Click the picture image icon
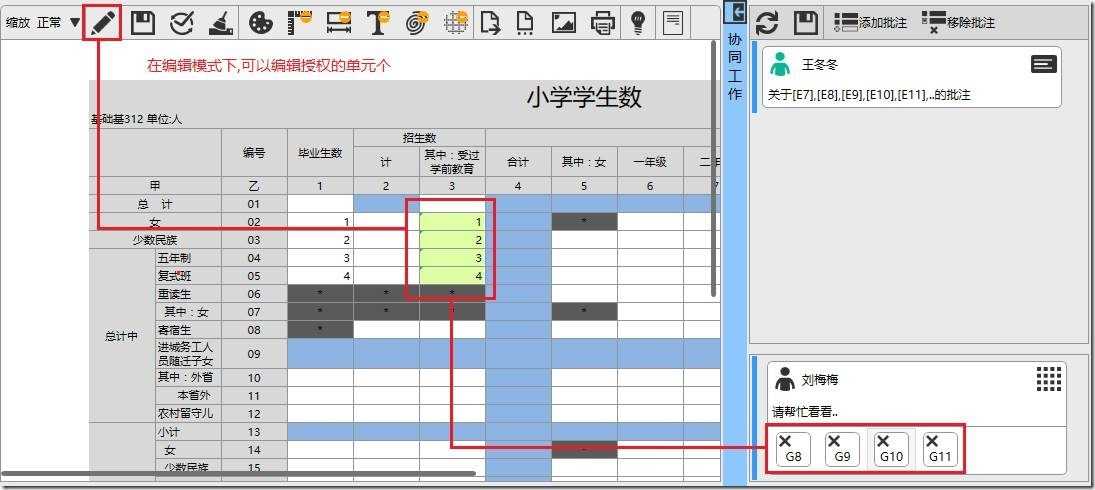 [x=564, y=22]
